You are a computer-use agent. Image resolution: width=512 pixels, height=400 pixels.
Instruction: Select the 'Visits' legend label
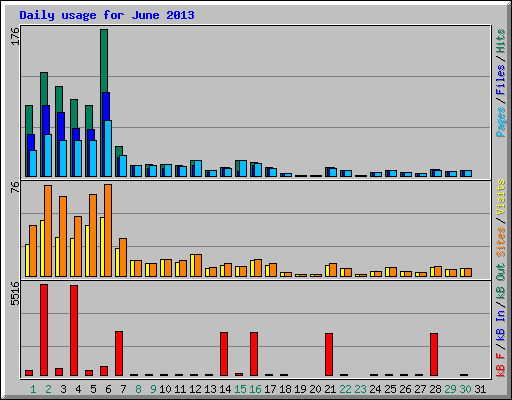coord(501,197)
